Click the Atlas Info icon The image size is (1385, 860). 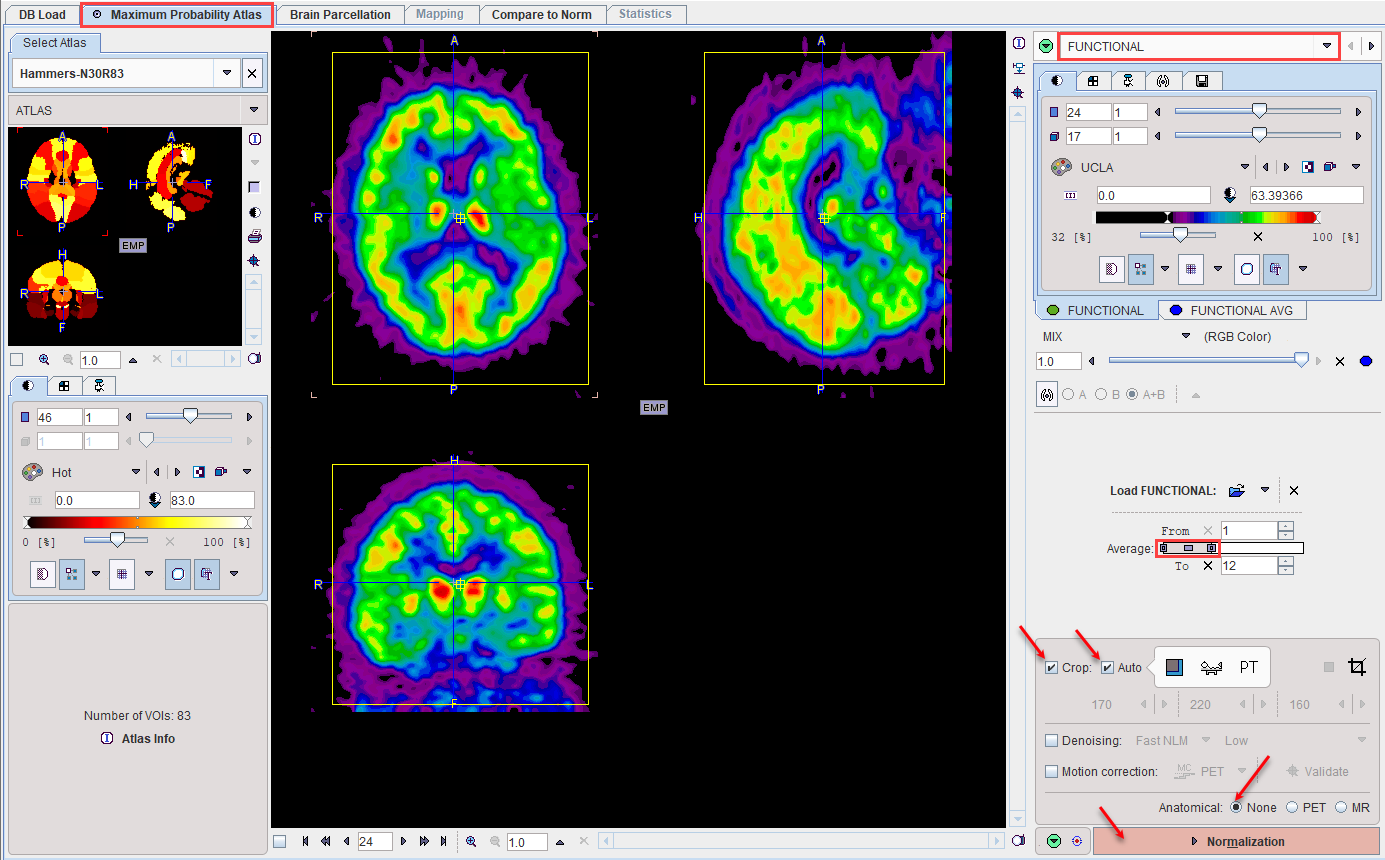108,739
